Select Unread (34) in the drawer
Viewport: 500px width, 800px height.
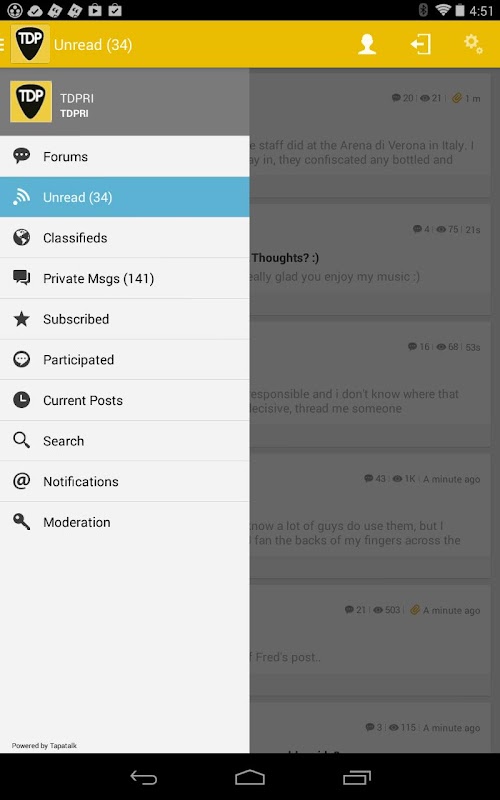coord(124,197)
